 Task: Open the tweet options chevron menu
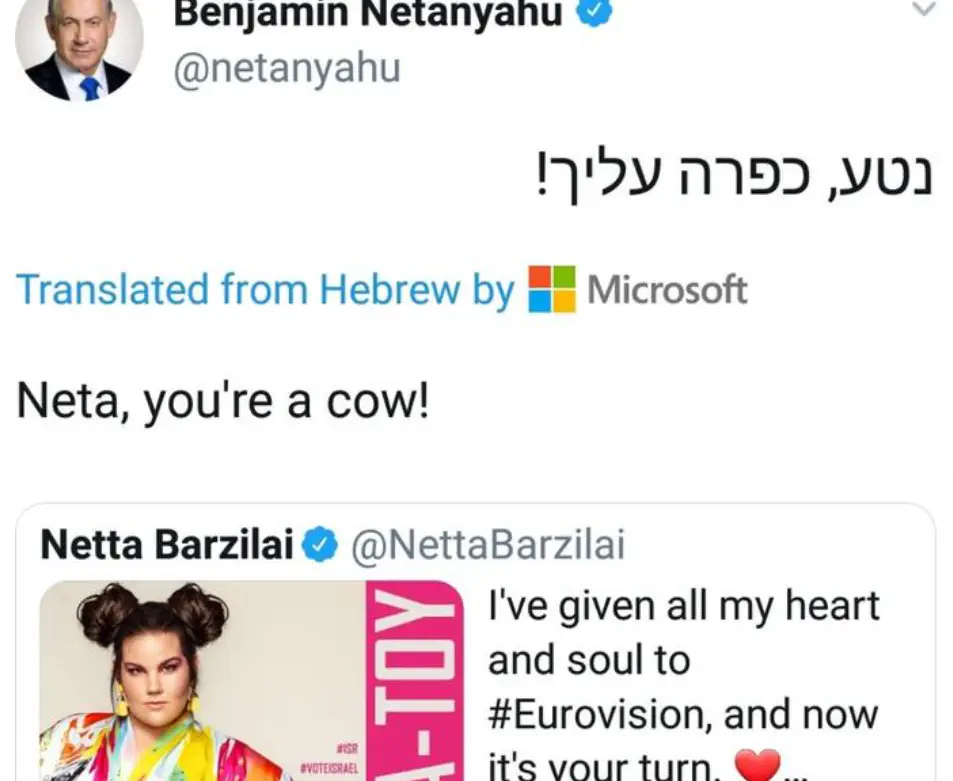925,10
